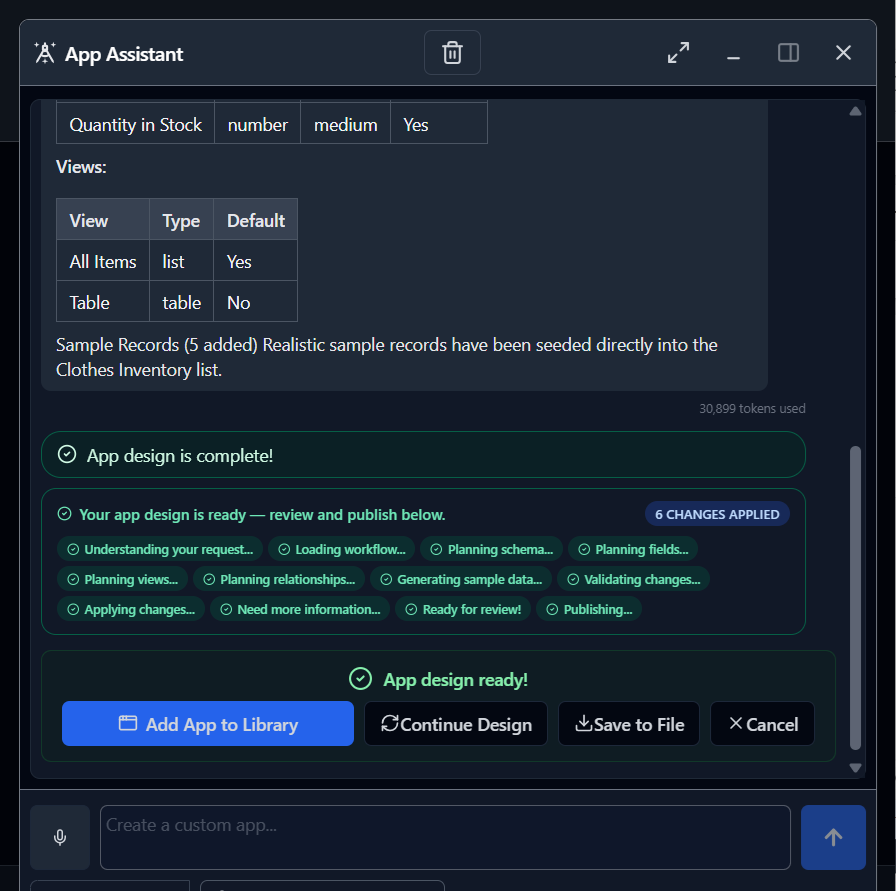Toggle the split panel layout icon
Viewport: 896px width, 891px height.
[788, 53]
